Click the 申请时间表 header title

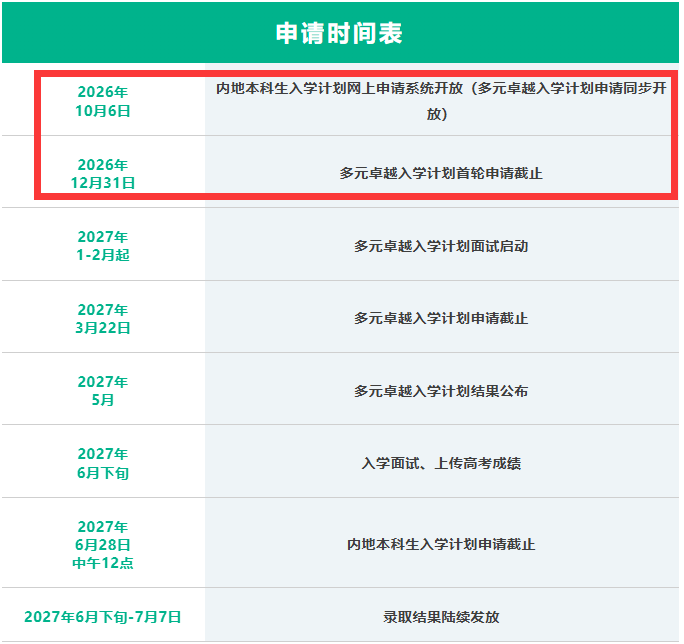339,33
